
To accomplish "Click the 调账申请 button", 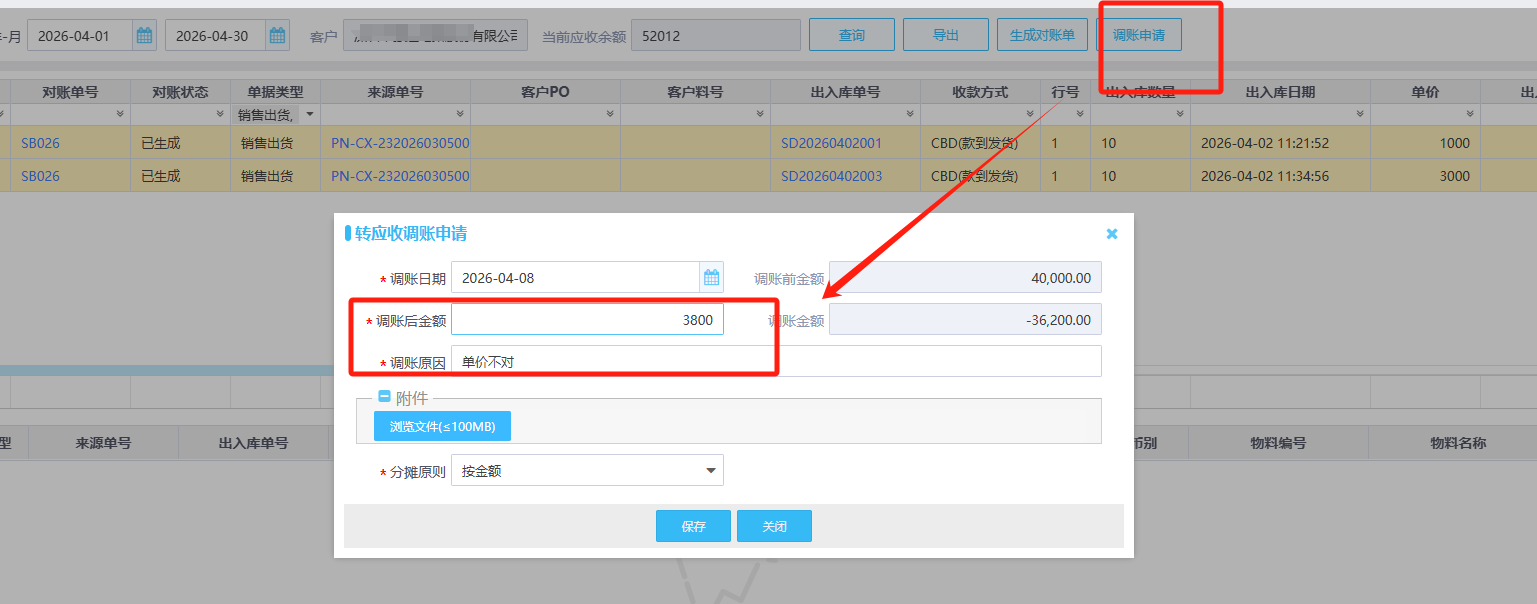I will coord(1139,35).
